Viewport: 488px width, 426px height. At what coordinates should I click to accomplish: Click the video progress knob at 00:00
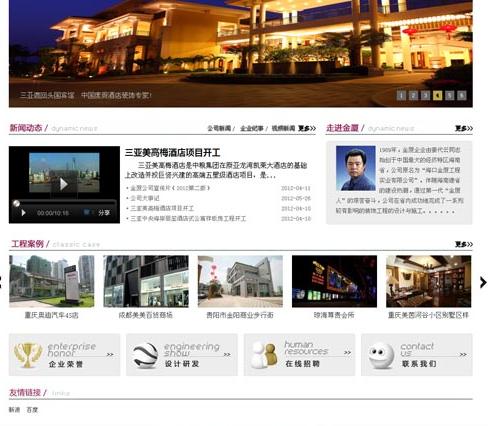(x=16, y=203)
